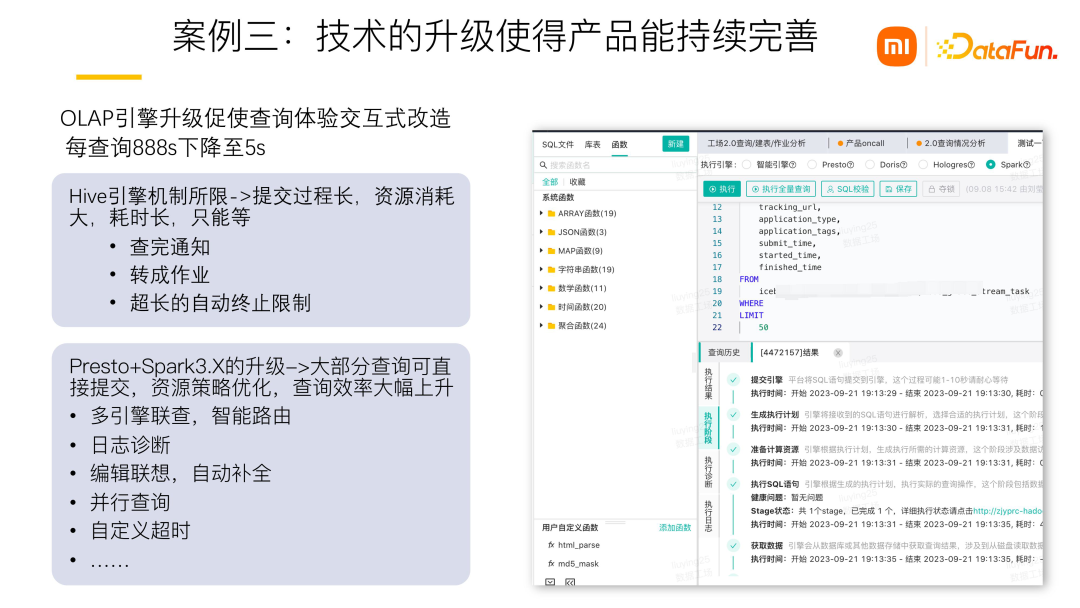Click the DataFun logo

[x=997, y=48]
